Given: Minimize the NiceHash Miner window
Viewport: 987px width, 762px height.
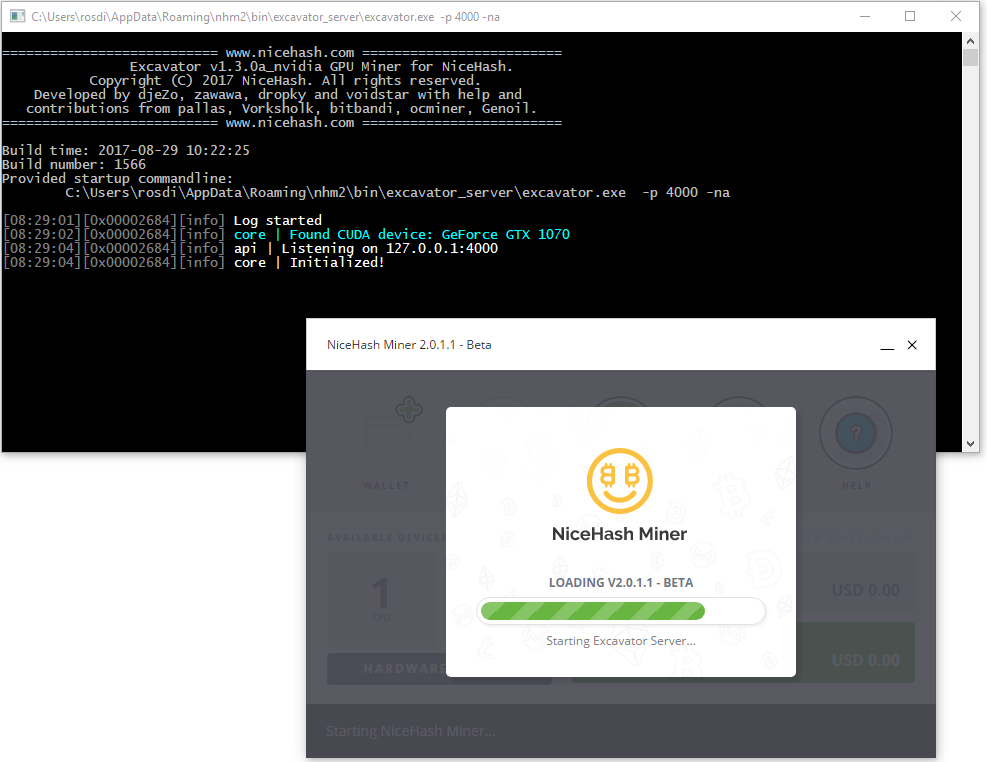Looking at the screenshot, I should (887, 345).
